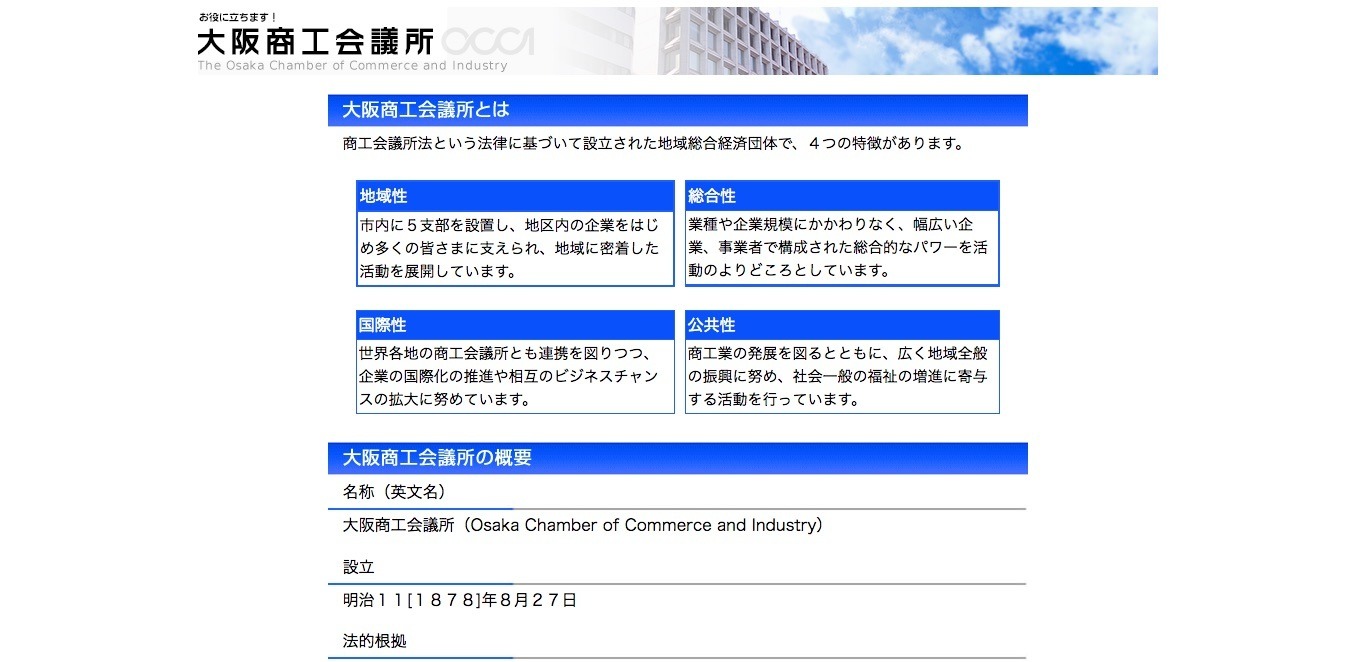Click the Osaka Chamber of Commerce and Industry text
This screenshot has height=662, width=1358.
tap(581, 525)
